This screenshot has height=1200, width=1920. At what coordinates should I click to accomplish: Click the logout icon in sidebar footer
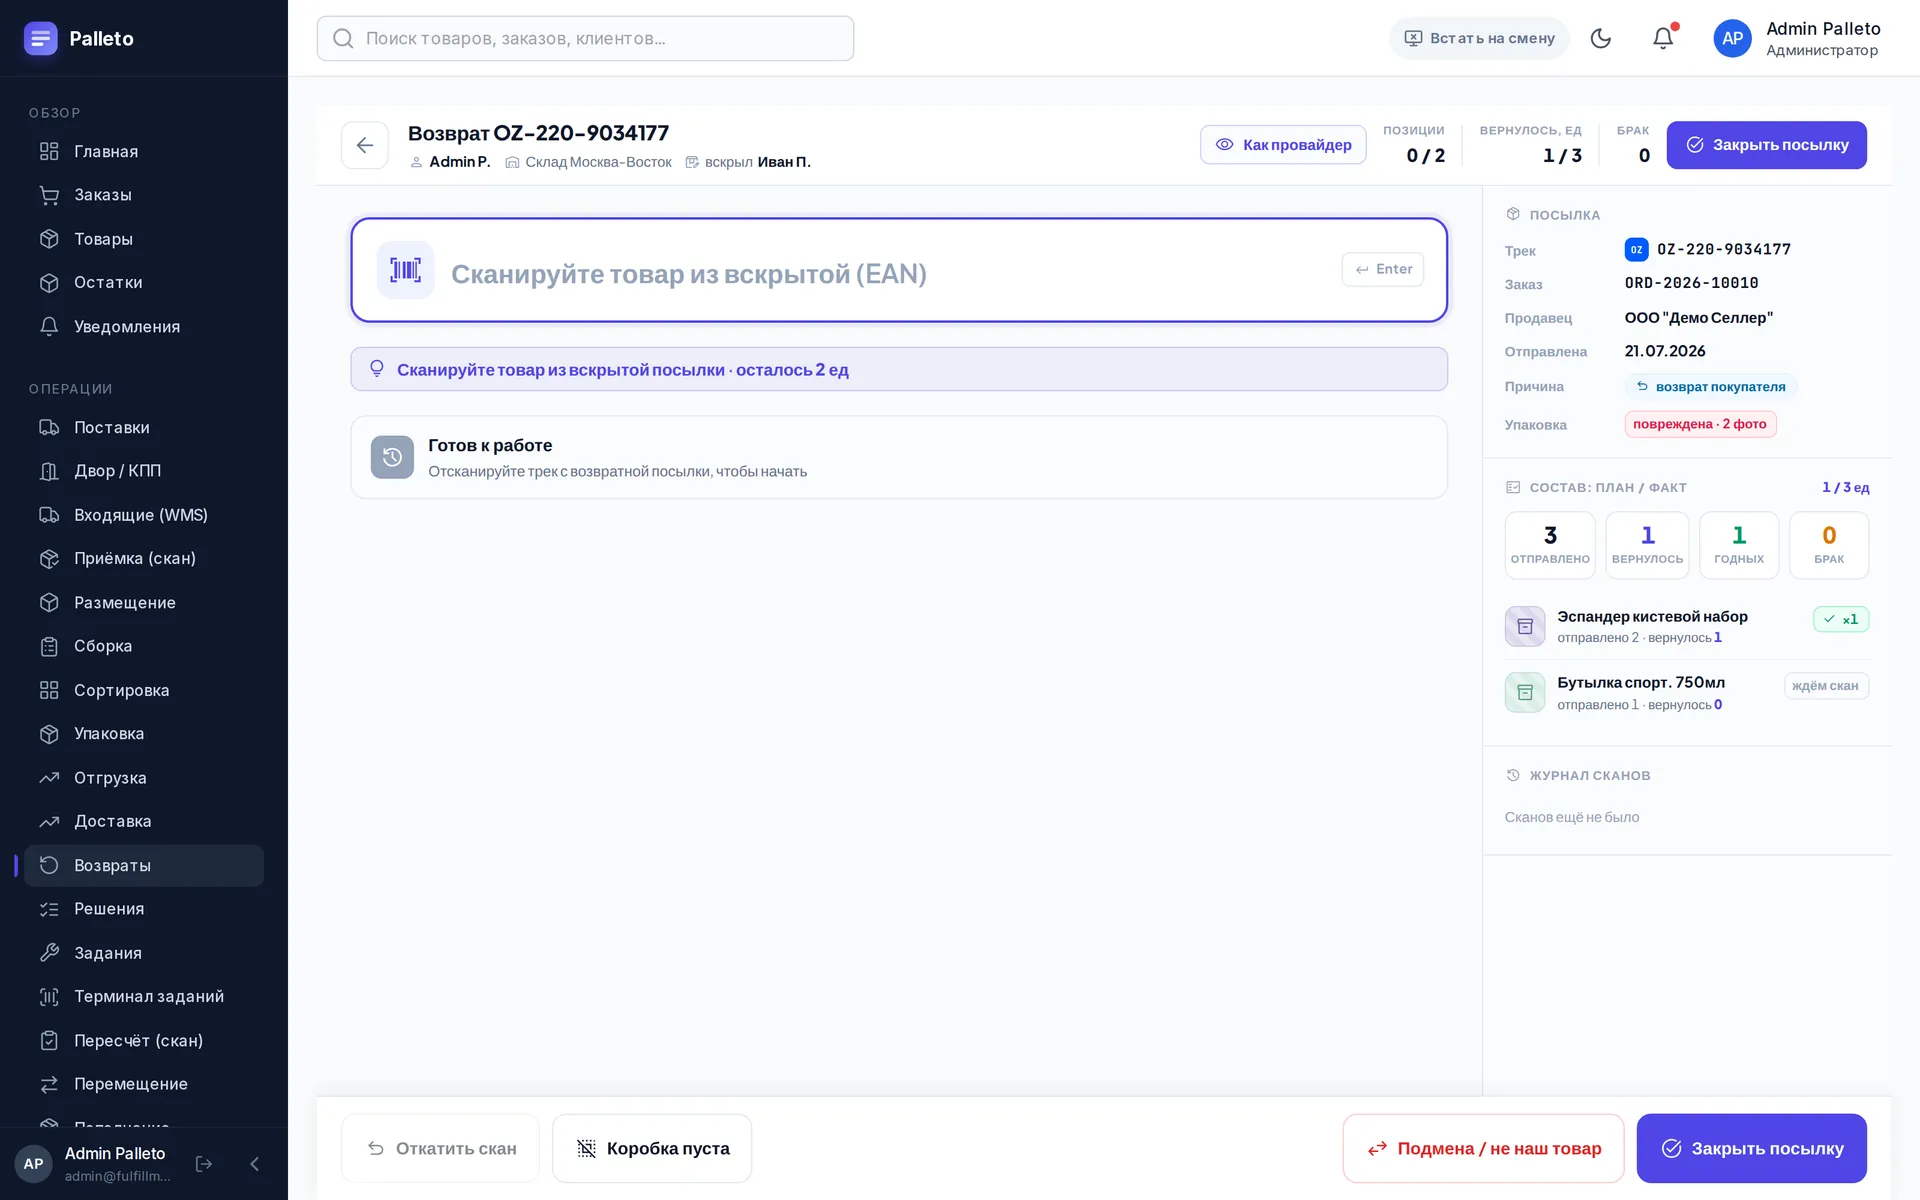[204, 1164]
